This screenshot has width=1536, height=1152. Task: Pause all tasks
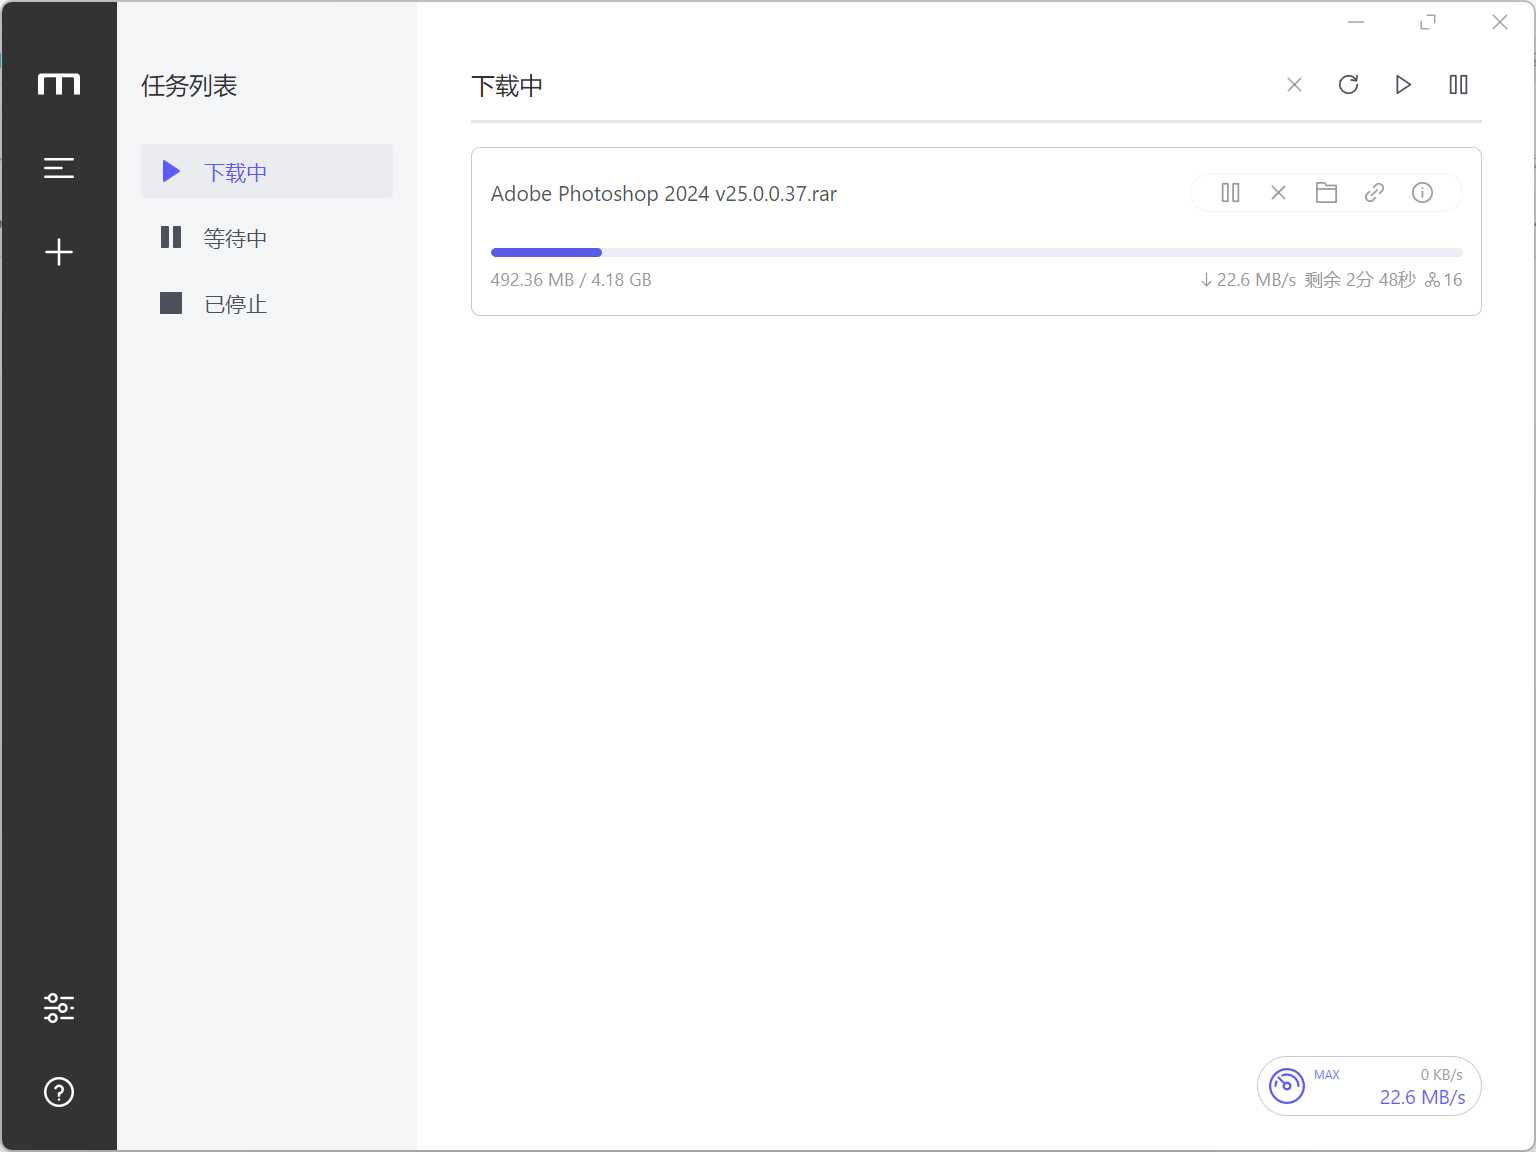coord(1458,85)
